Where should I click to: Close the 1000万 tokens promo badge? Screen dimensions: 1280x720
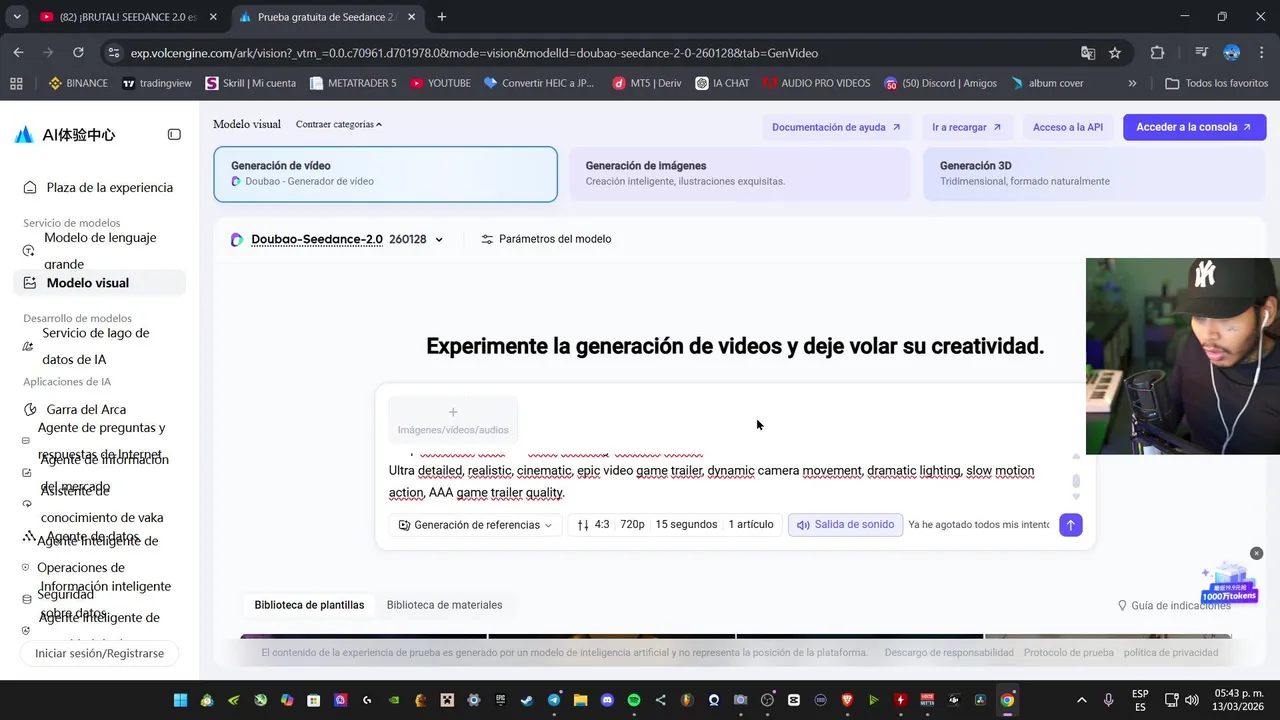(x=1256, y=553)
